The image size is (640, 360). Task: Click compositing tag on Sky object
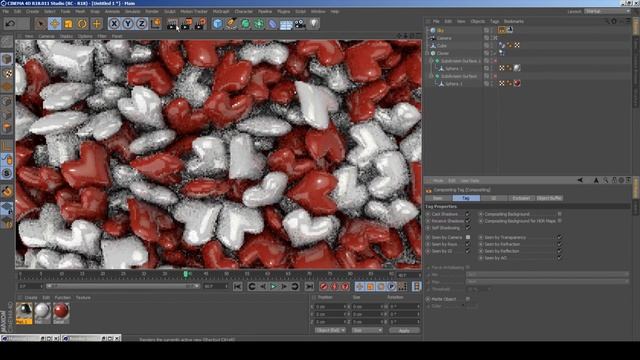click(502, 30)
